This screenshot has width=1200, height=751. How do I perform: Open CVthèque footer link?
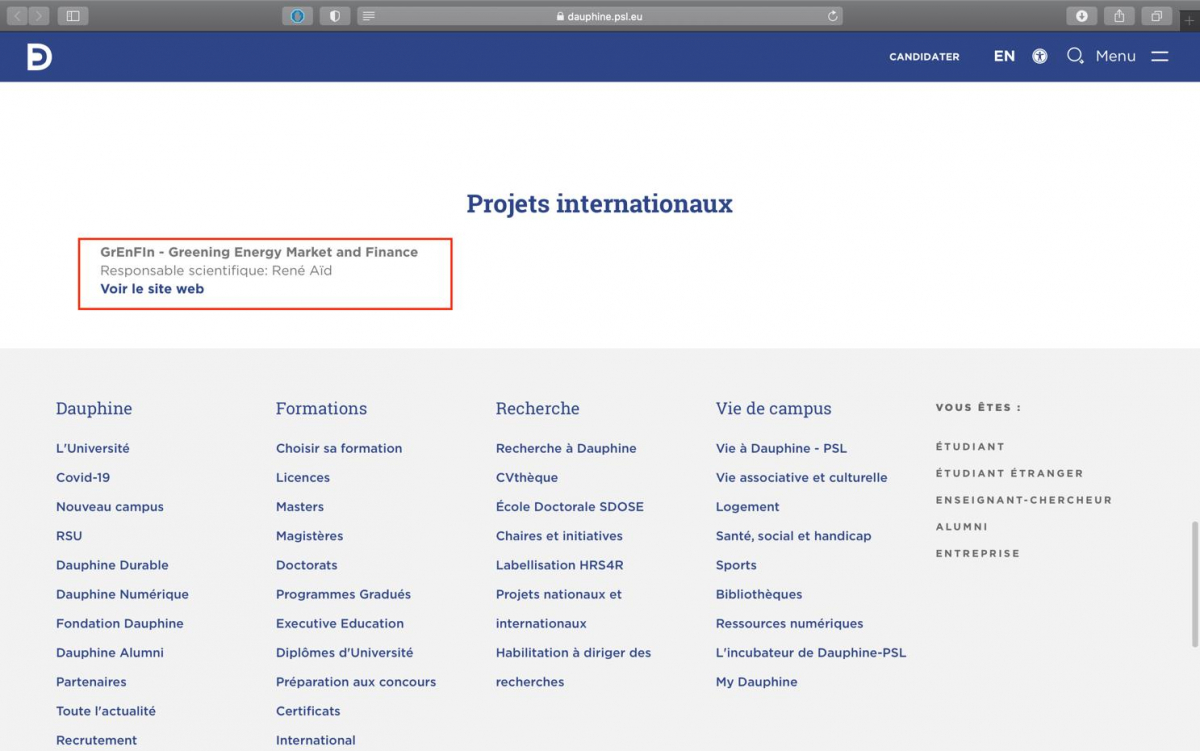coord(527,477)
